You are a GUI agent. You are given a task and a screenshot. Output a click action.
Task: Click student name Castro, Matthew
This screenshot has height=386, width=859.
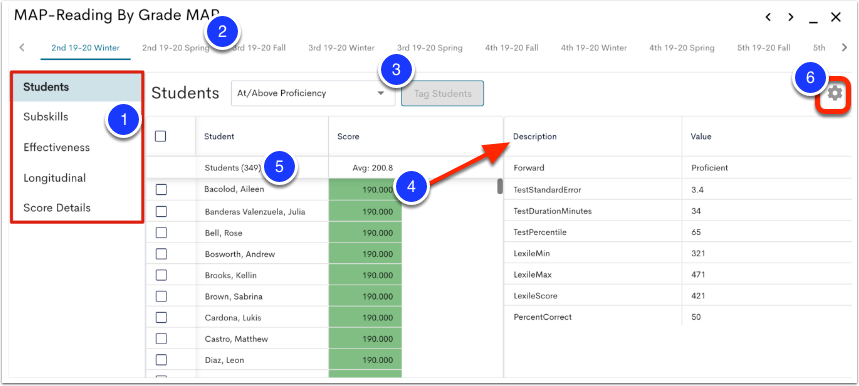pos(236,339)
